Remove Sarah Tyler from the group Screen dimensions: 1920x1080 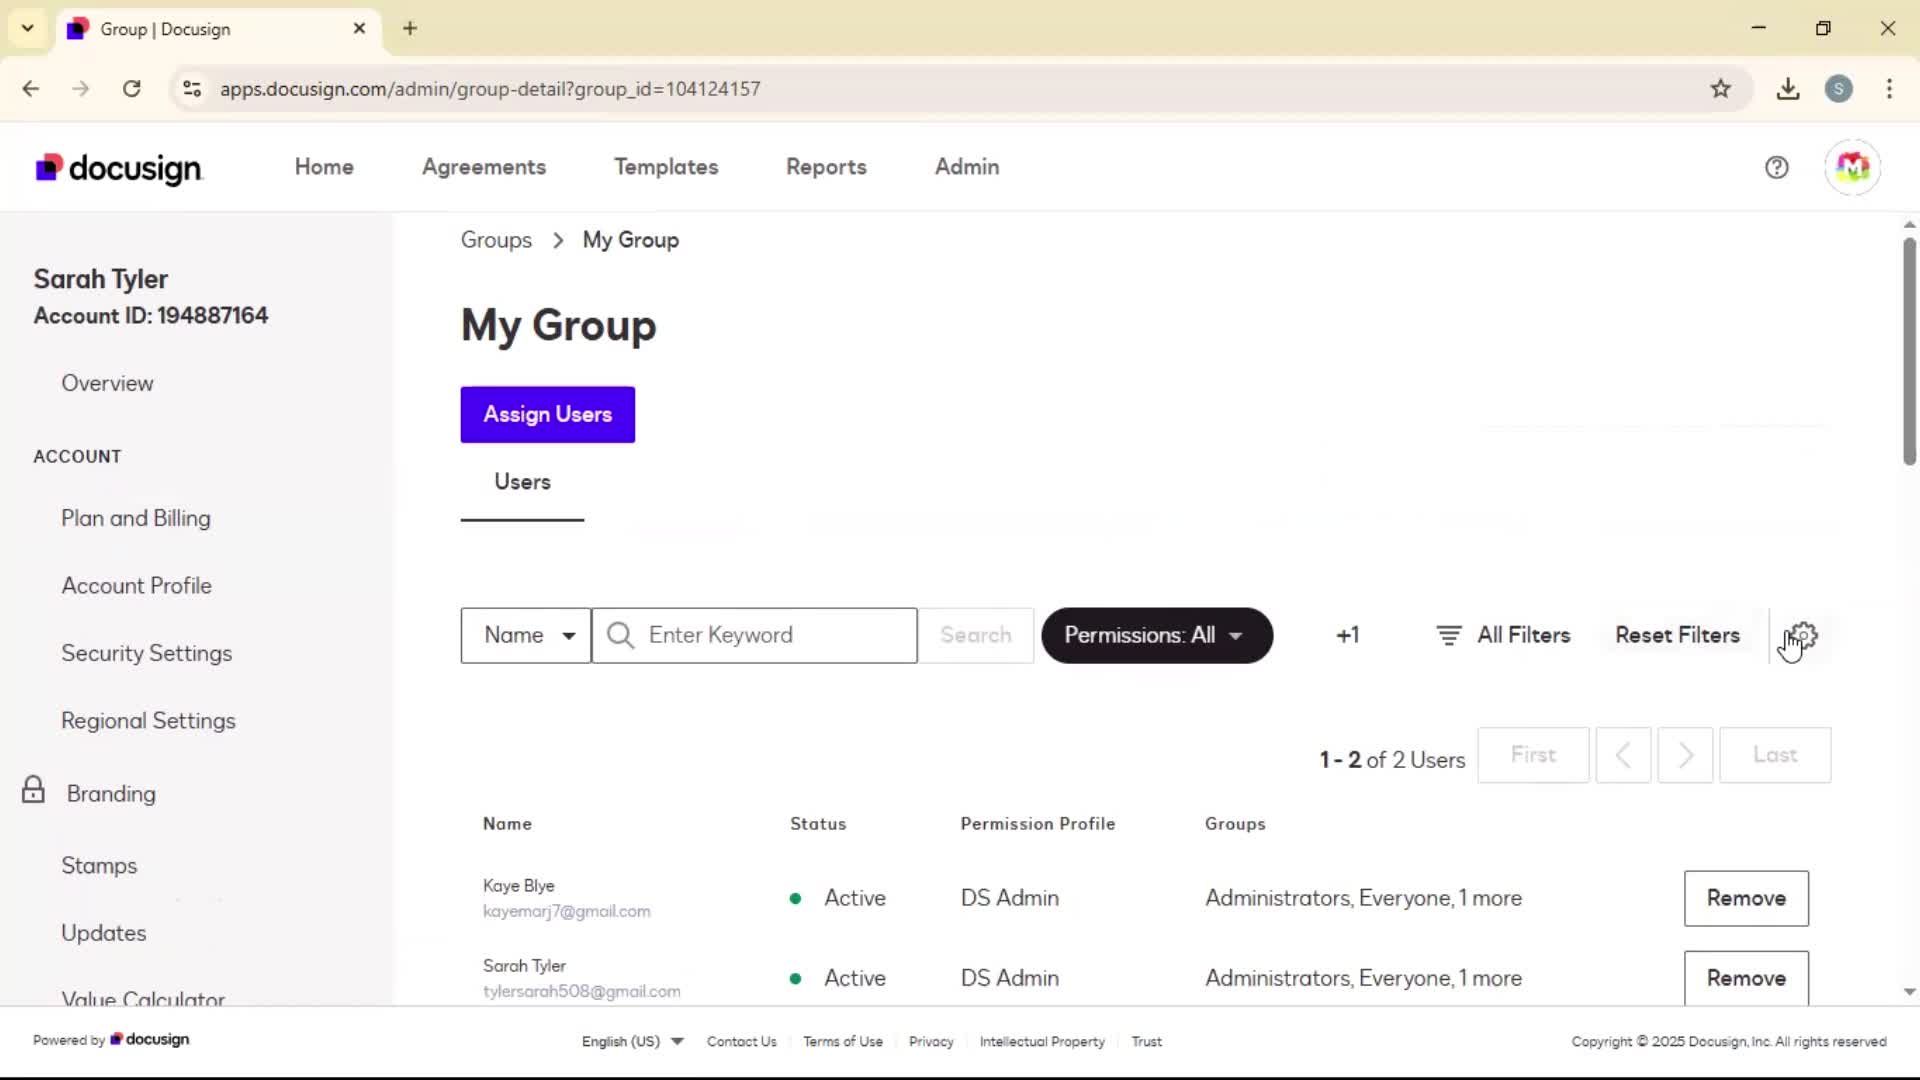click(1746, 978)
